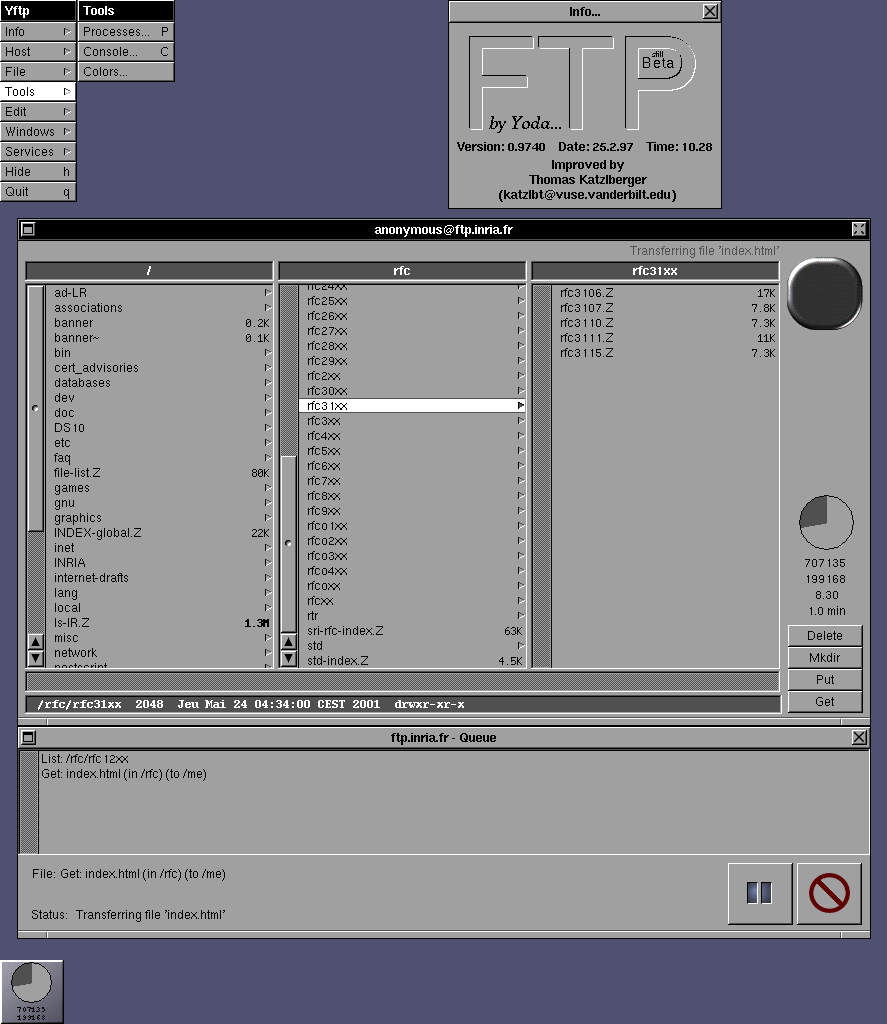
Task: Select rfc3110.Z file
Action: pos(666,323)
